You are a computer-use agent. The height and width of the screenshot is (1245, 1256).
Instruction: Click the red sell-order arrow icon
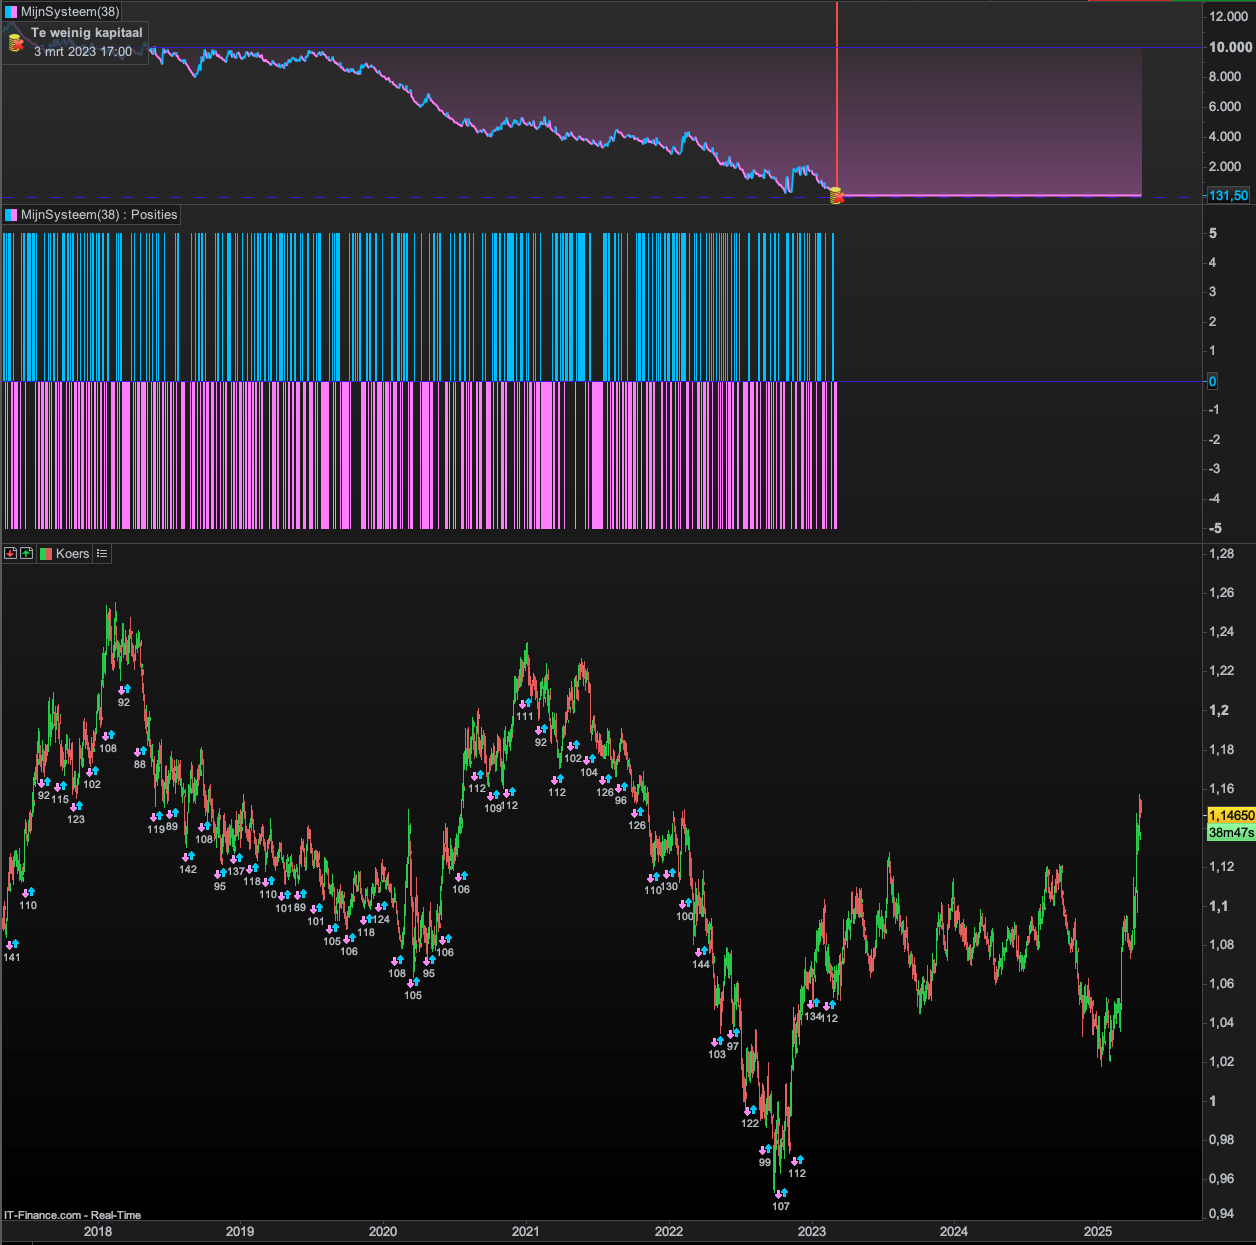[x=11, y=553]
